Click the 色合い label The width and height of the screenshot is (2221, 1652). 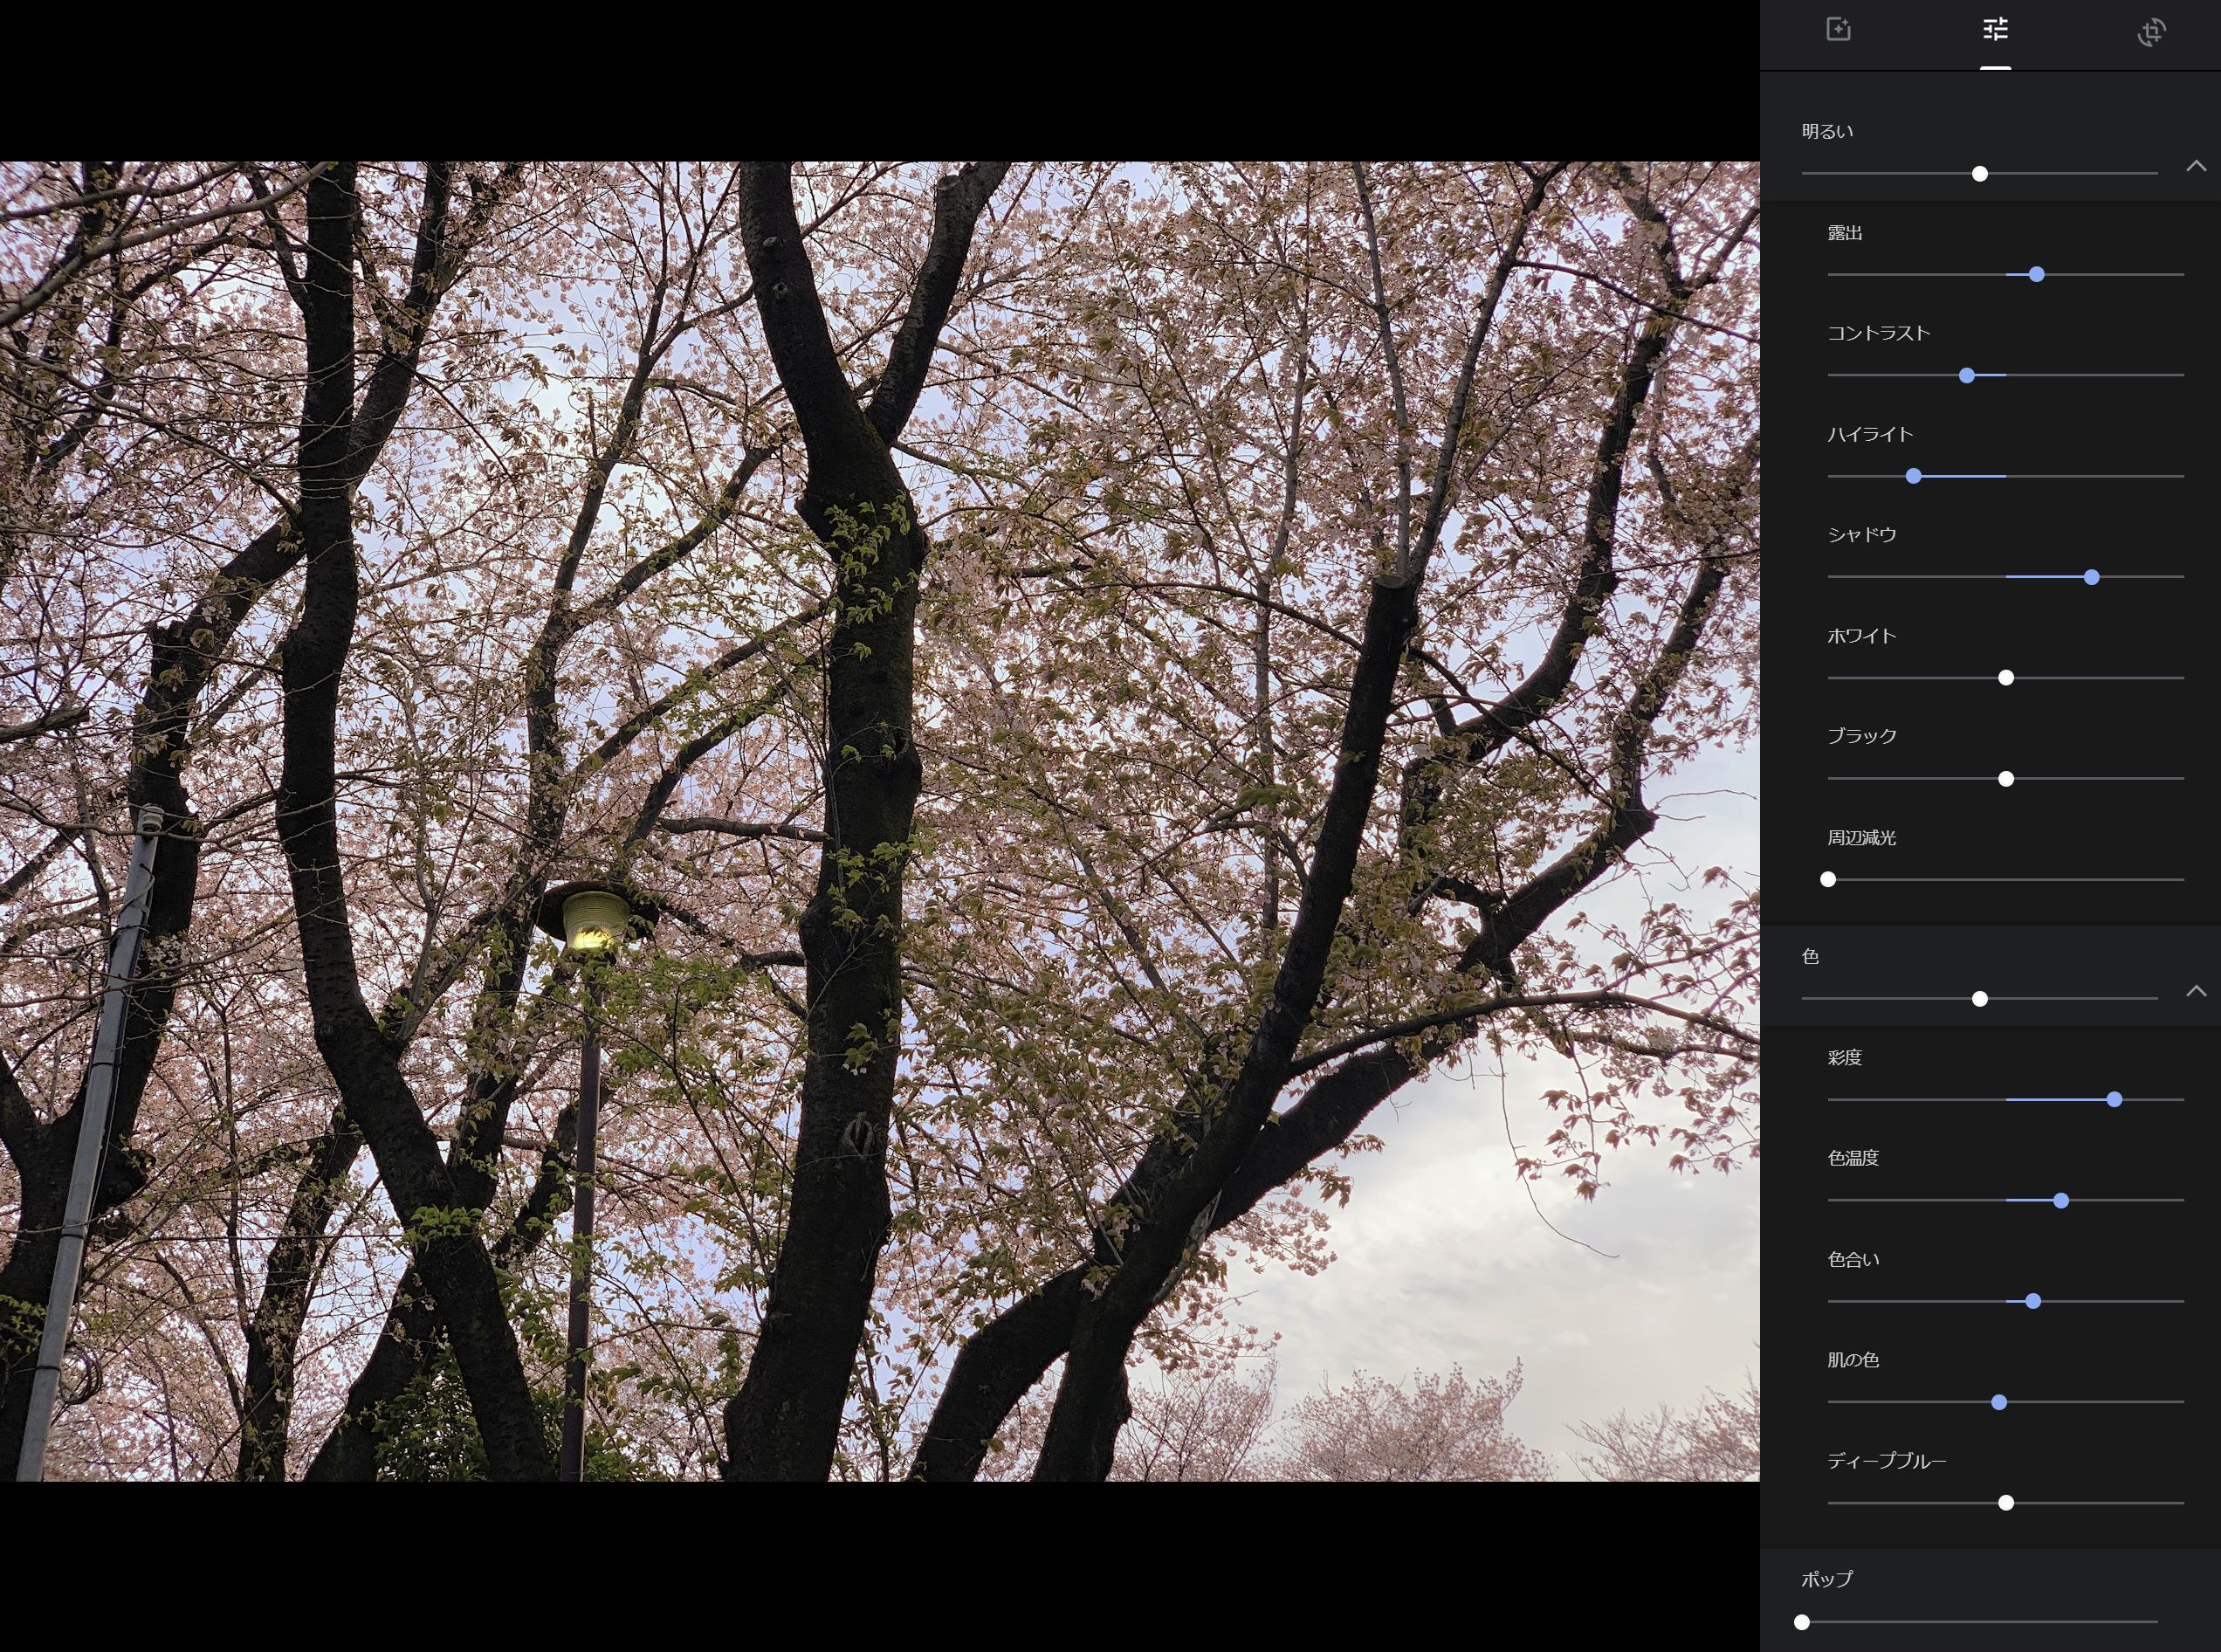click(x=1853, y=1260)
